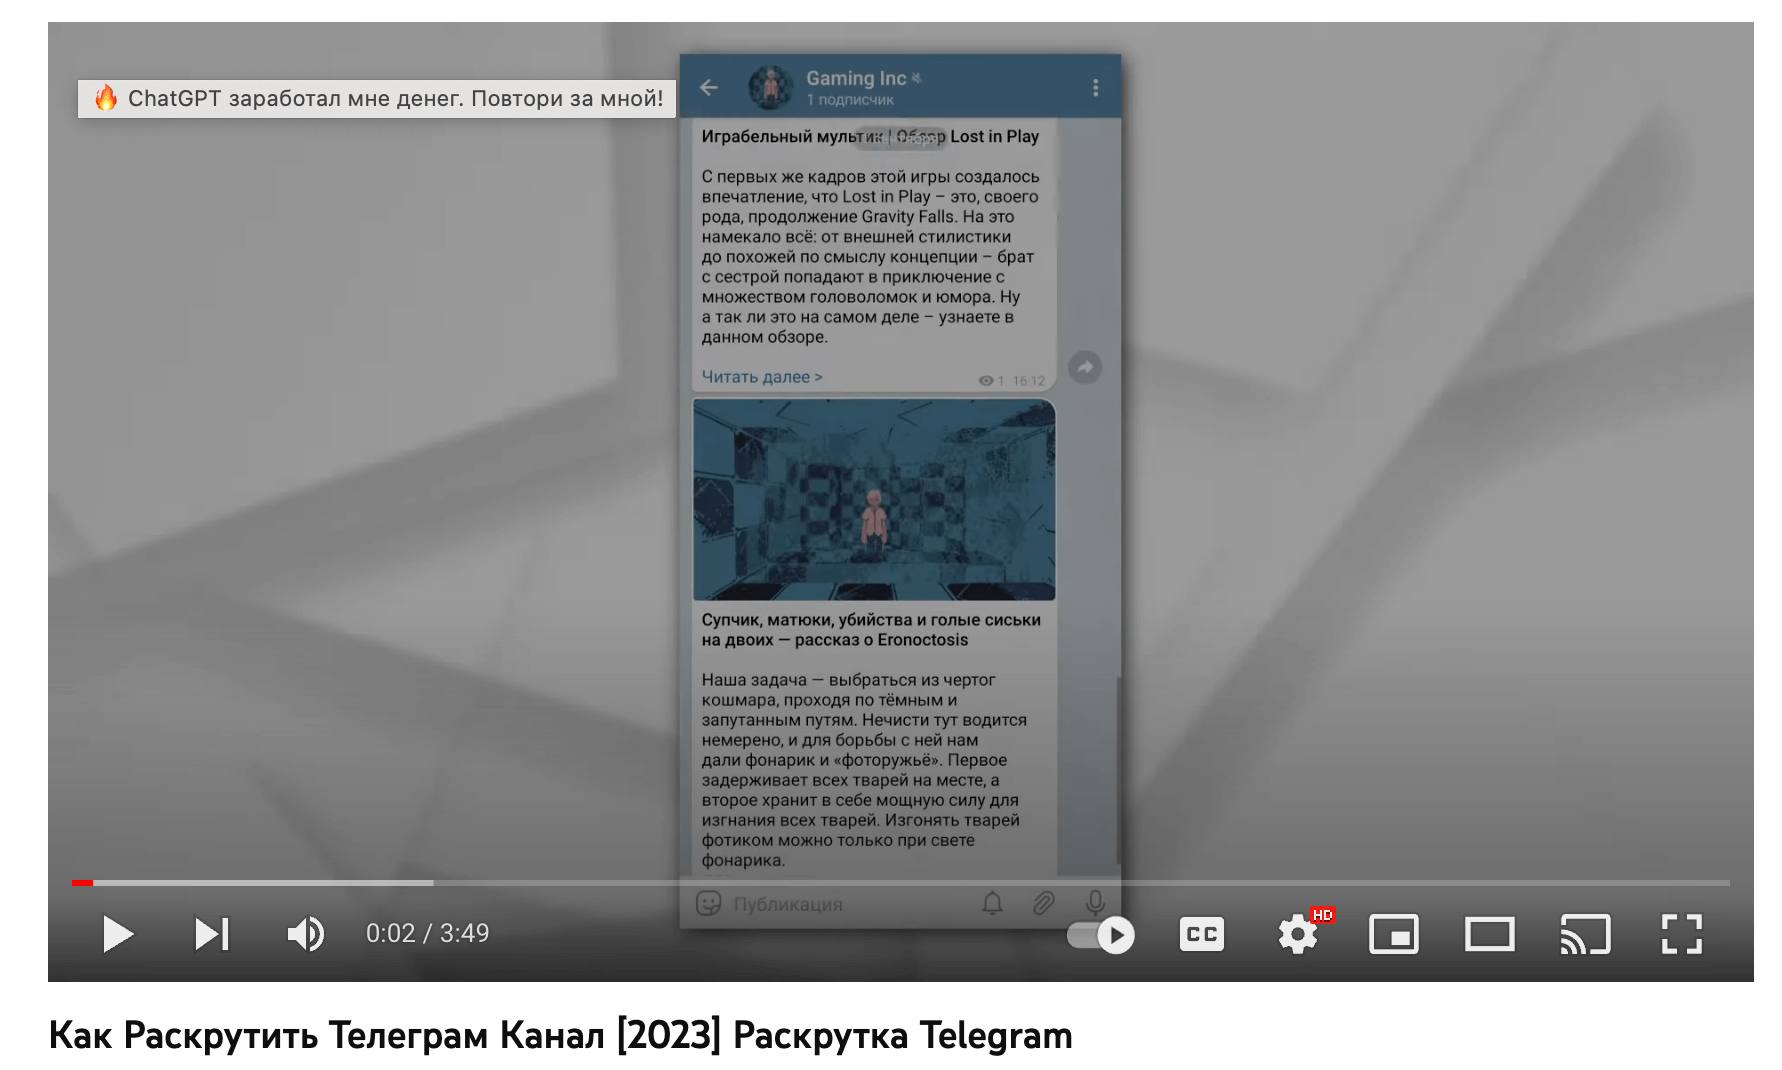Image resolution: width=1782 pixels, height=1070 pixels.
Task: Cast video to a TV
Action: (x=1586, y=934)
